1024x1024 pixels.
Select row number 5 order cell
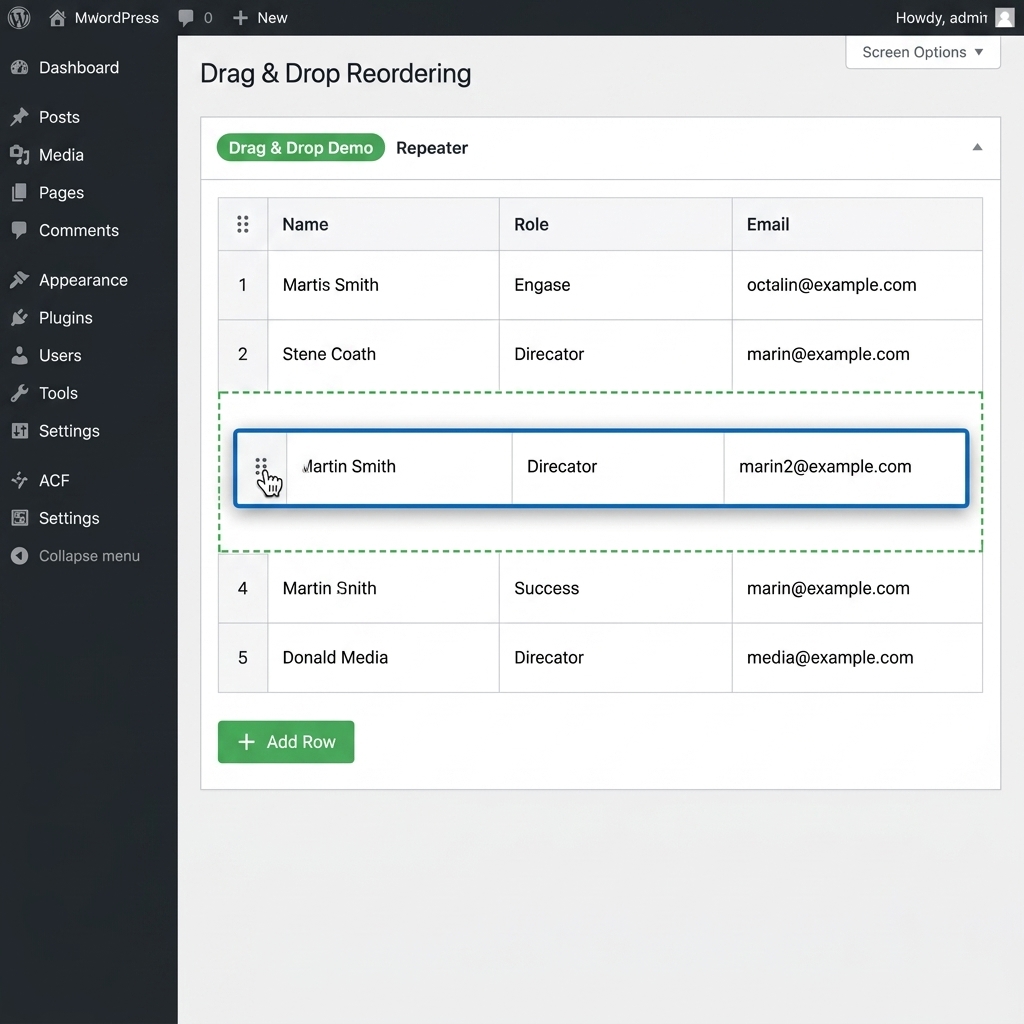(x=243, y=657)
